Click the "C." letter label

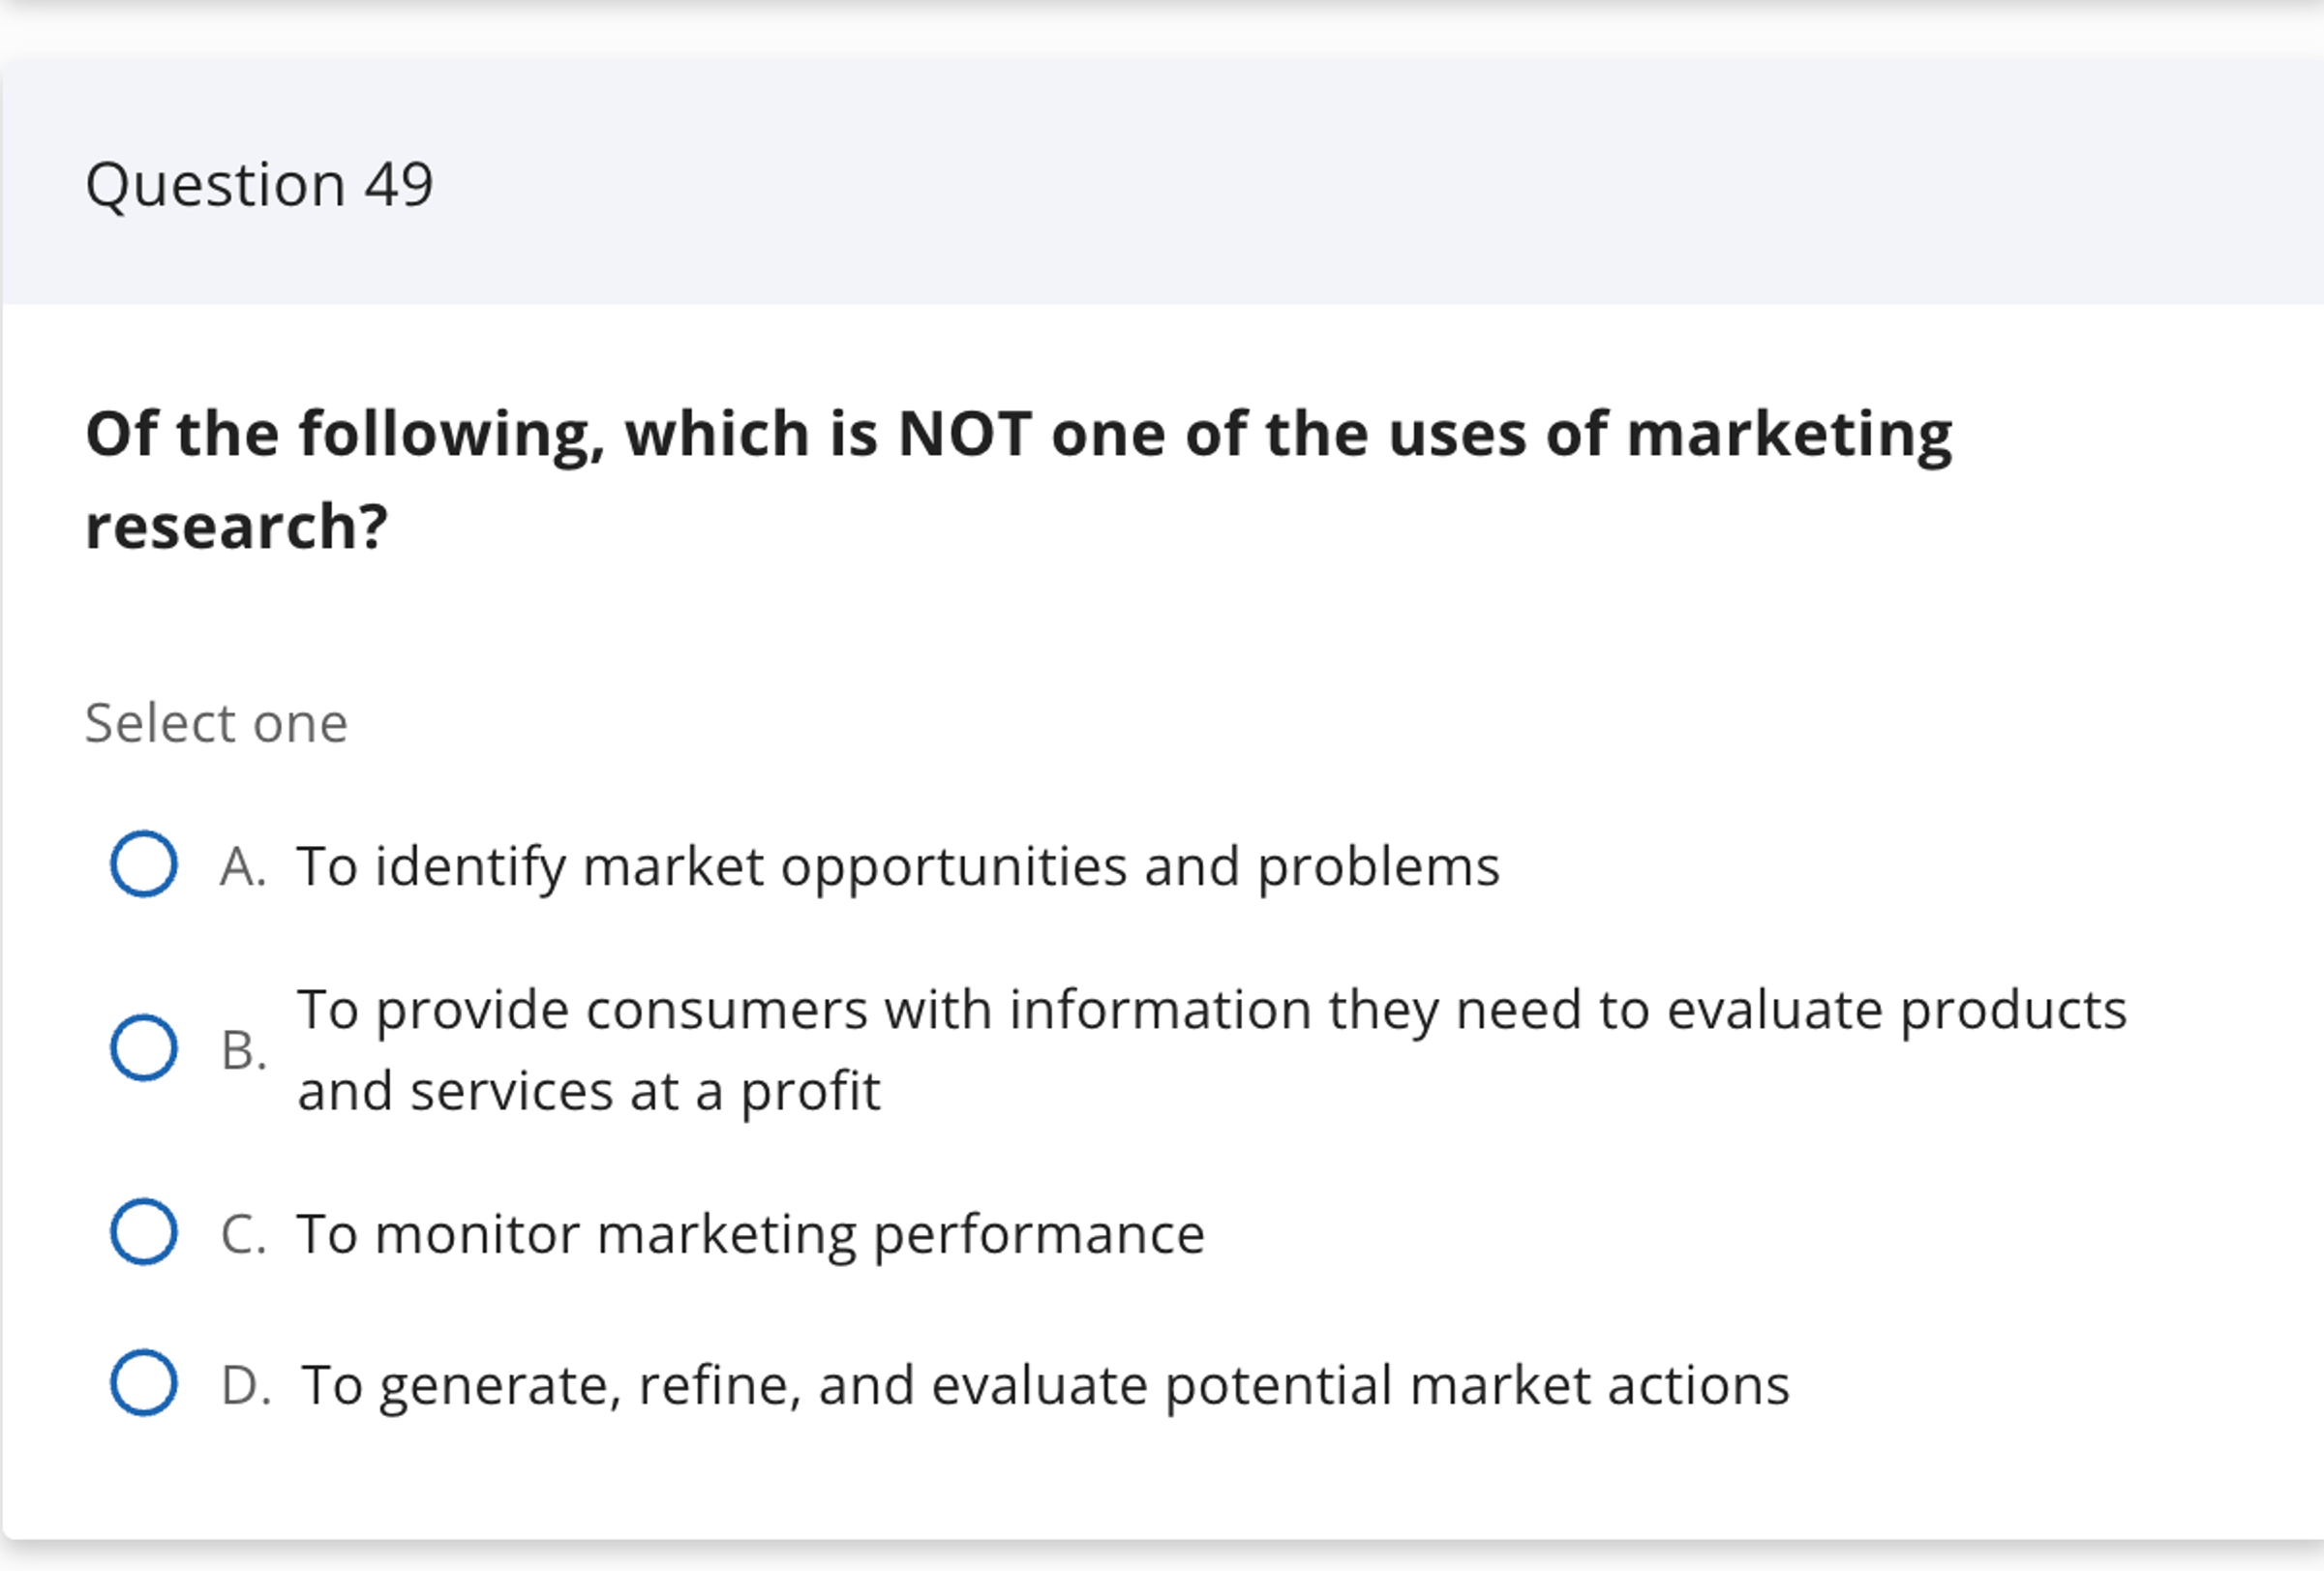click(x=243, y=1234)
